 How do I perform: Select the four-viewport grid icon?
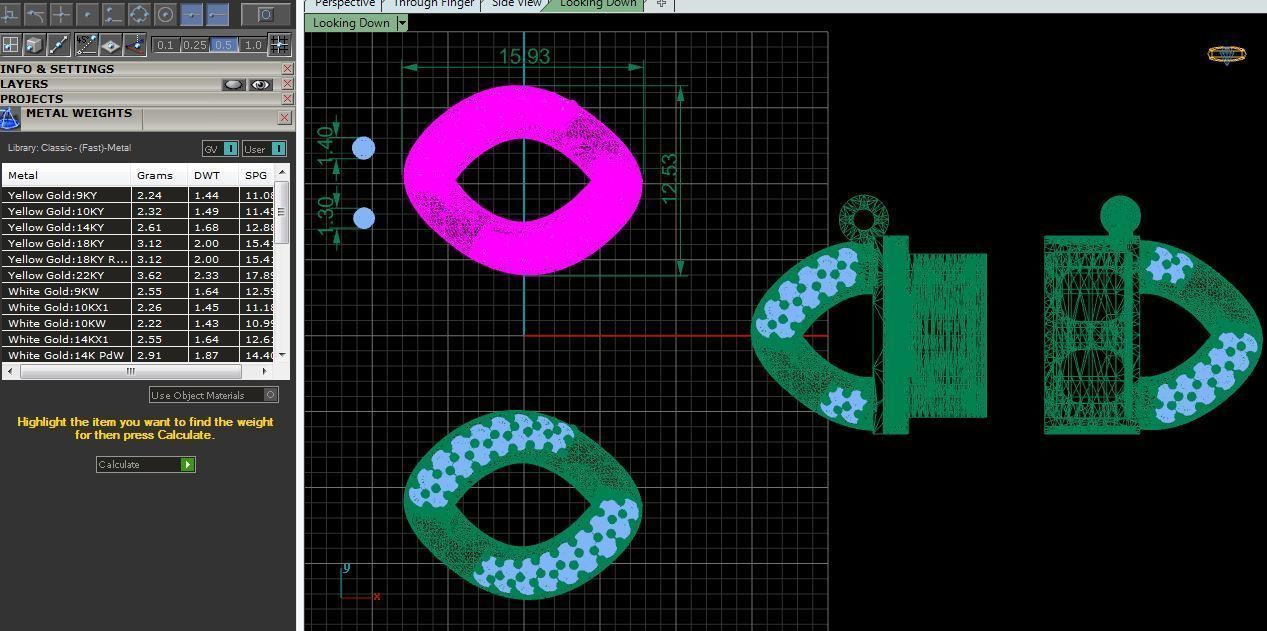coord(10,44)
